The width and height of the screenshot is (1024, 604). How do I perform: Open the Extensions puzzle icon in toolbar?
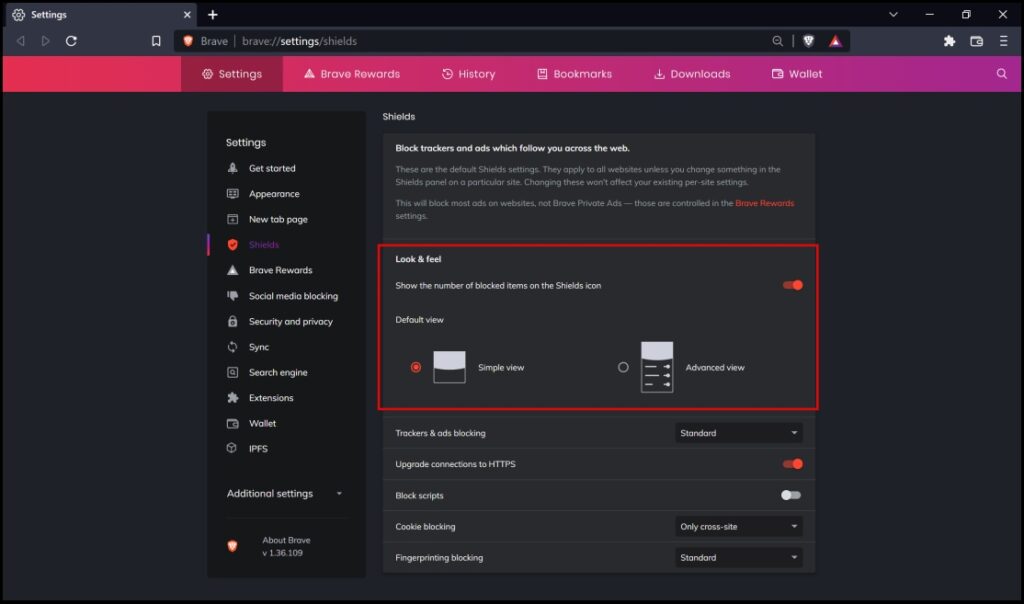[x=950, y=41]
